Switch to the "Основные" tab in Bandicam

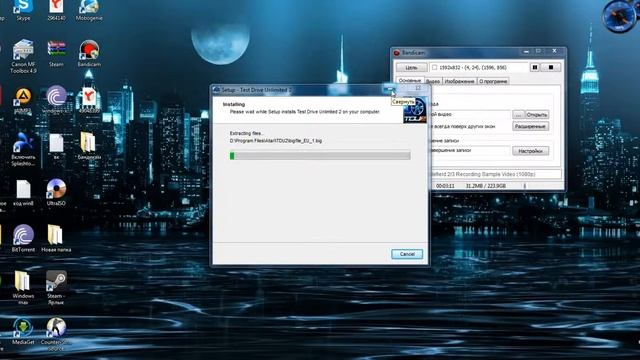[409, 81]
